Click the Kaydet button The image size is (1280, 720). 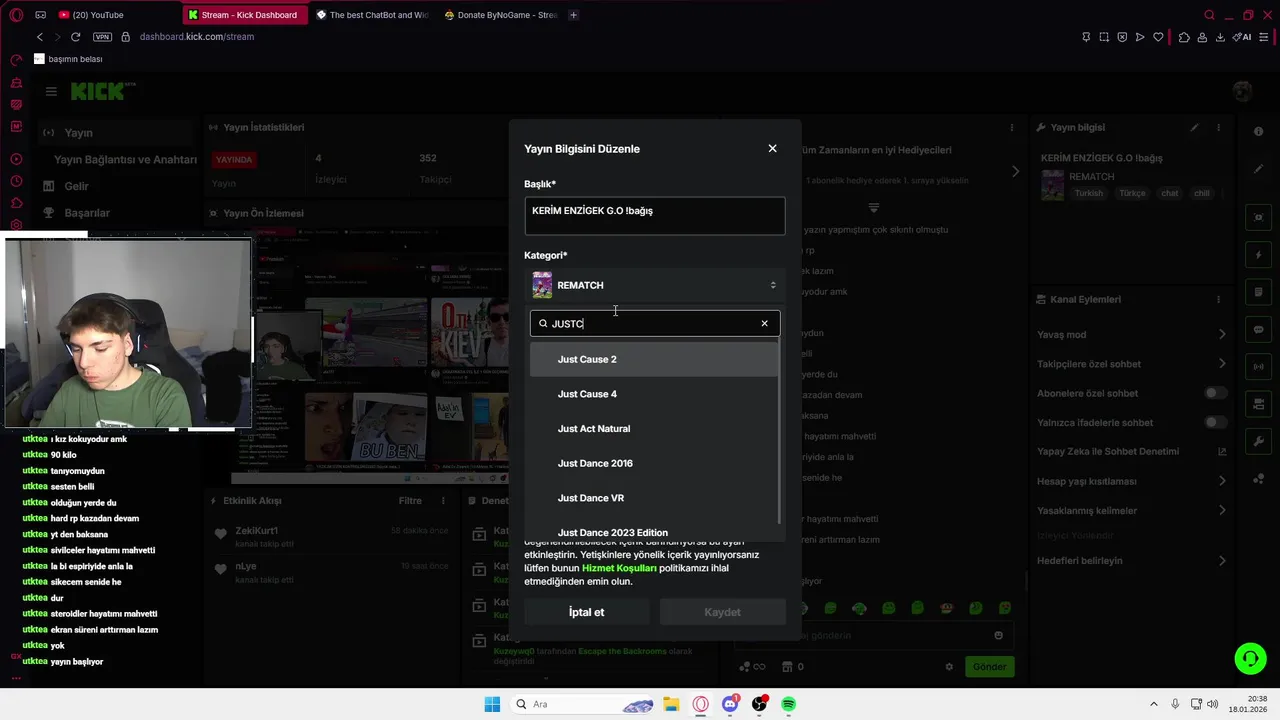coord(722,612)
